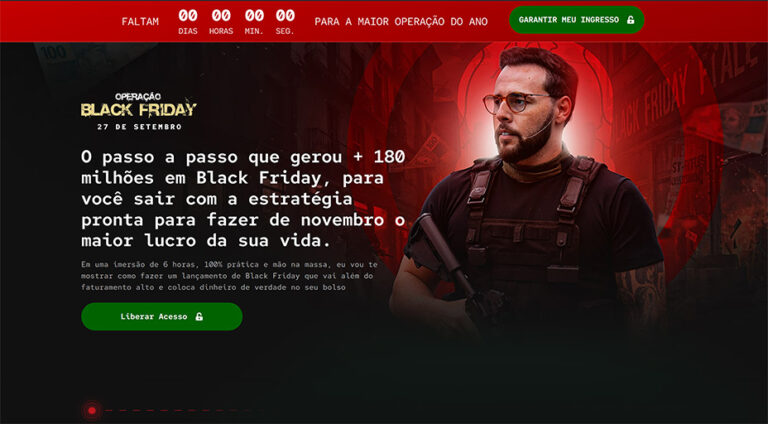Click the SEG. countdown digits
The image size is (768, 424).
285,16
